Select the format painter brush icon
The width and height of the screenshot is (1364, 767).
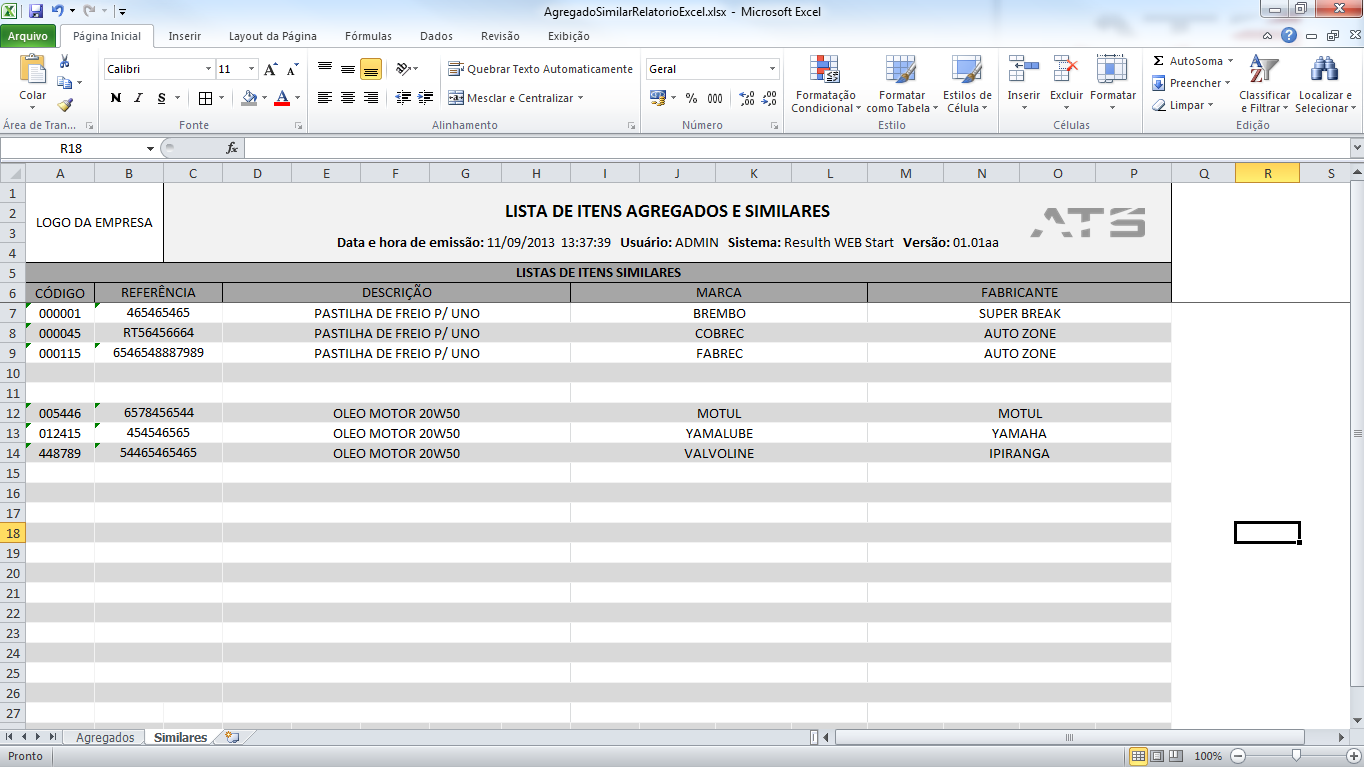coord(66,104)
